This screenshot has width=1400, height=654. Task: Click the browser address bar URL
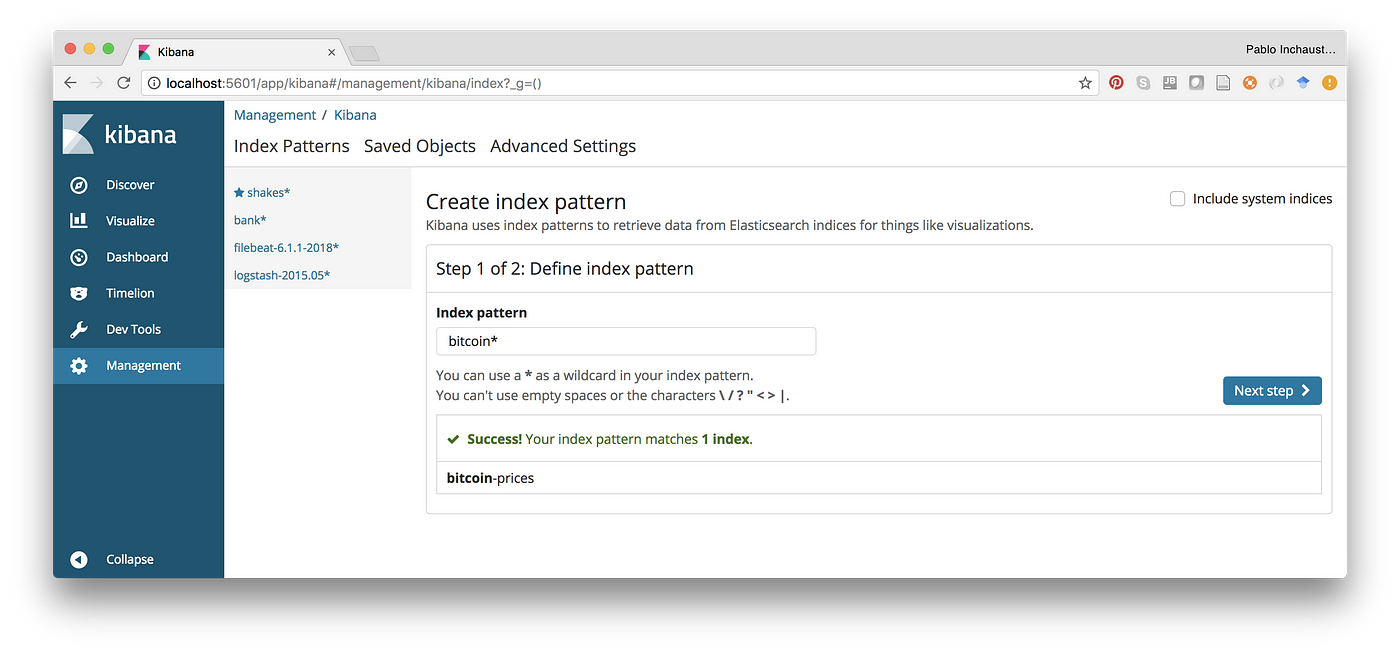tap(354, 83)
